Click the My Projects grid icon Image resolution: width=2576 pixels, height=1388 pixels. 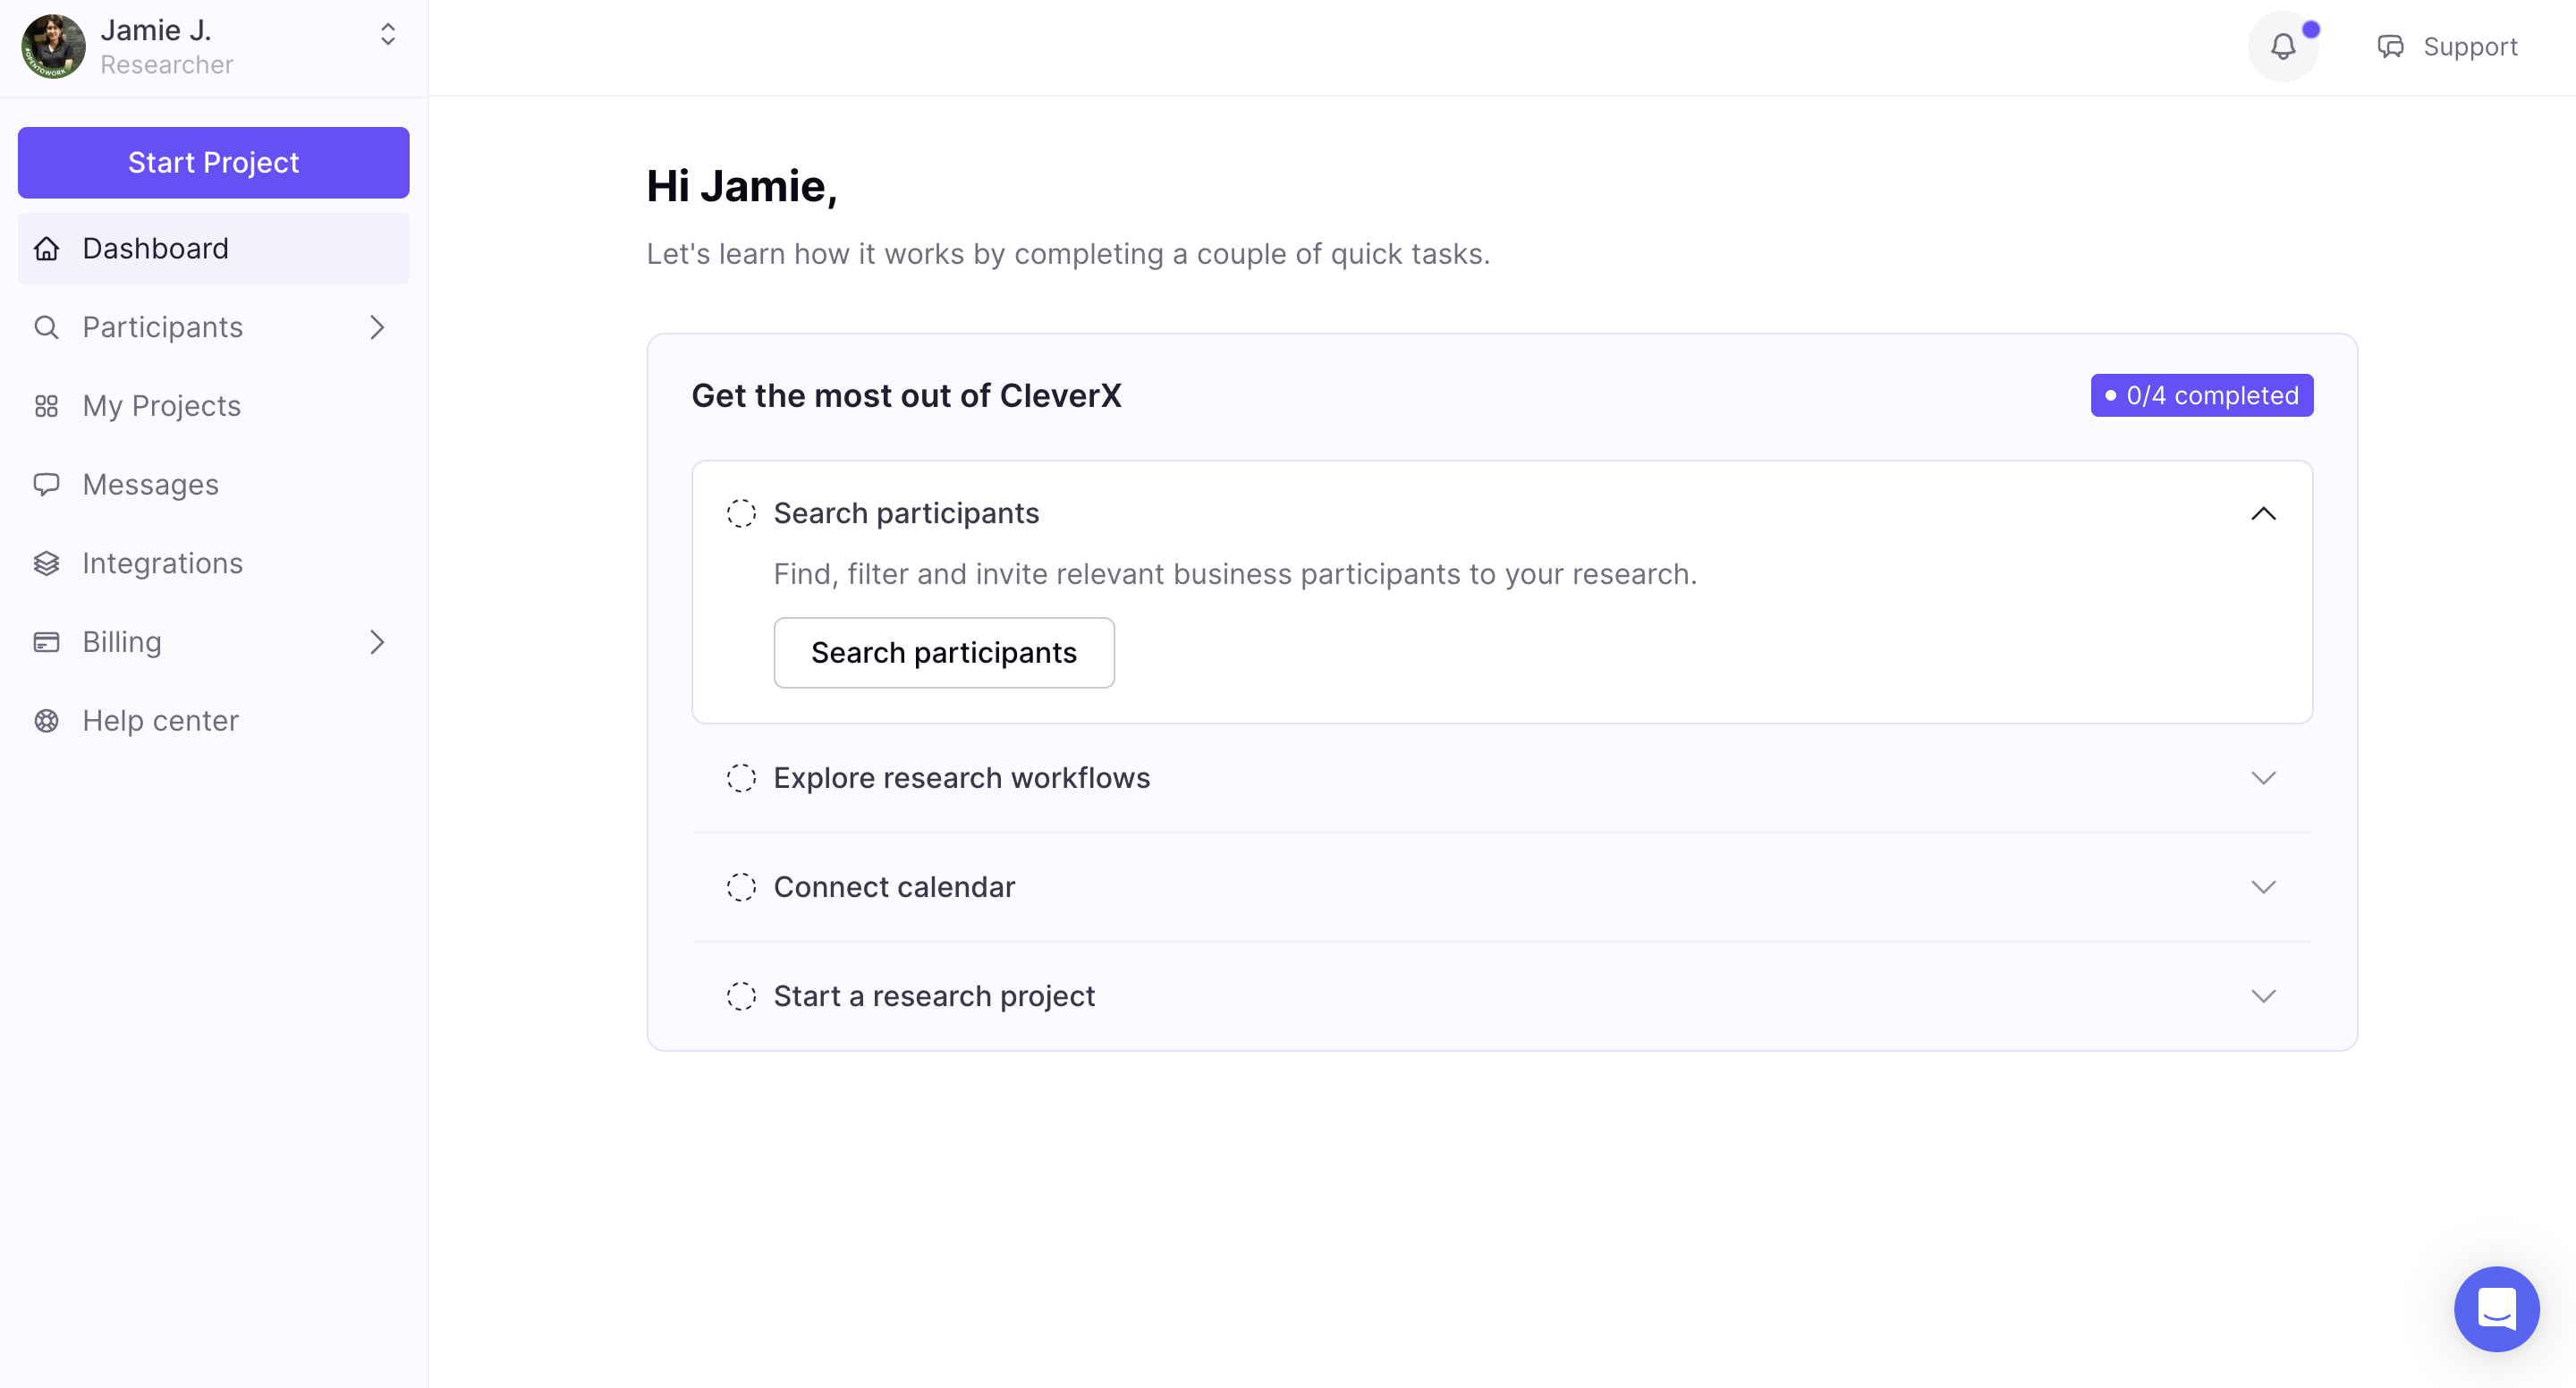coord(46,406)
